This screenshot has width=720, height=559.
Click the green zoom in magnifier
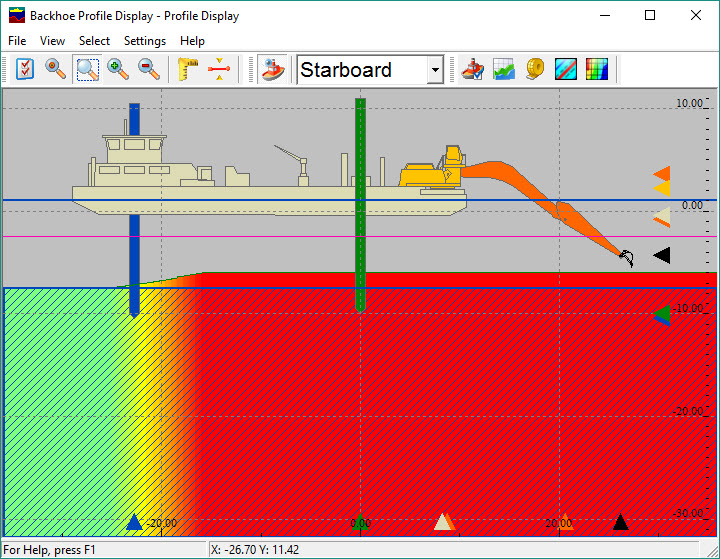[118, 69]
